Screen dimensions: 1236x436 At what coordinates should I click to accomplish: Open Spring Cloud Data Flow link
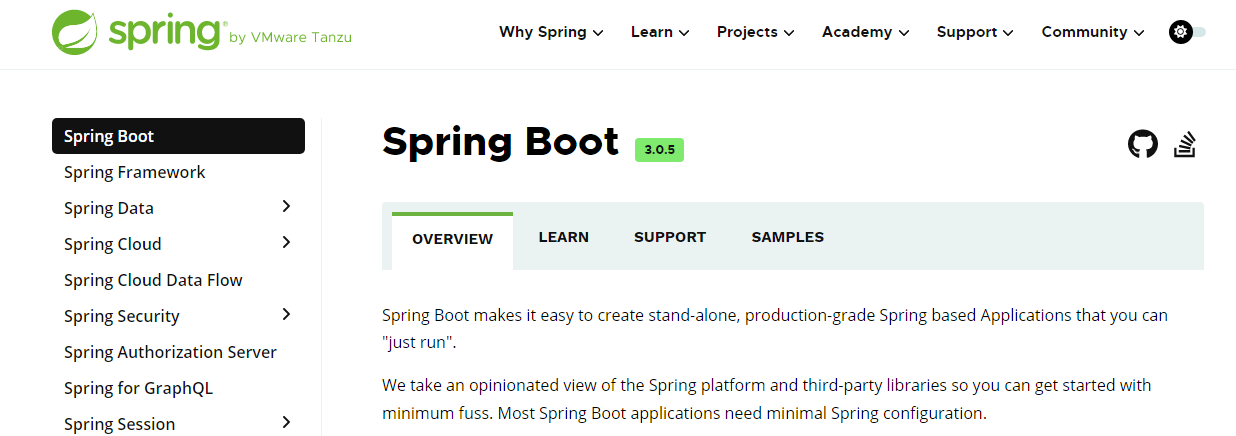(153, 280)
